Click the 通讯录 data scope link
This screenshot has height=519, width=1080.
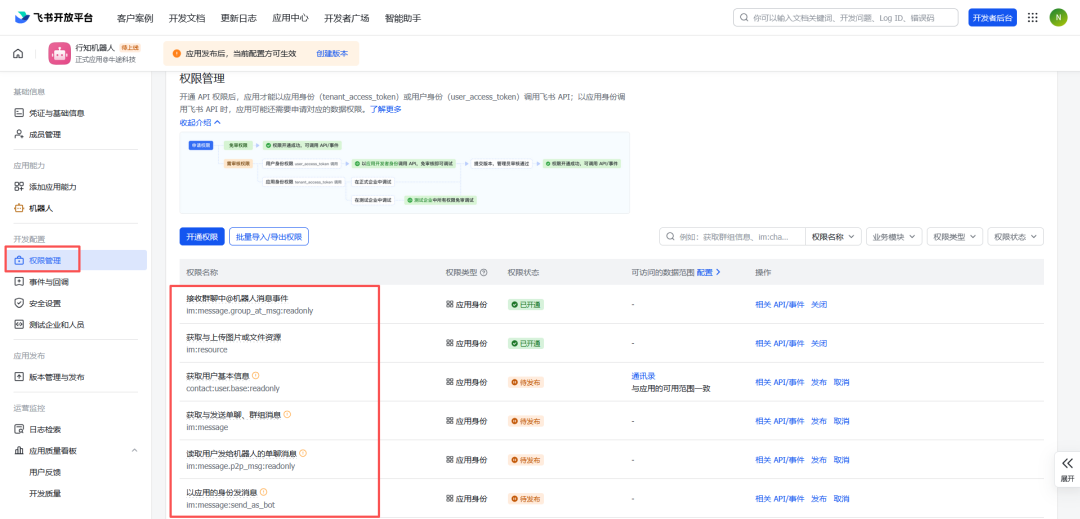643,376
